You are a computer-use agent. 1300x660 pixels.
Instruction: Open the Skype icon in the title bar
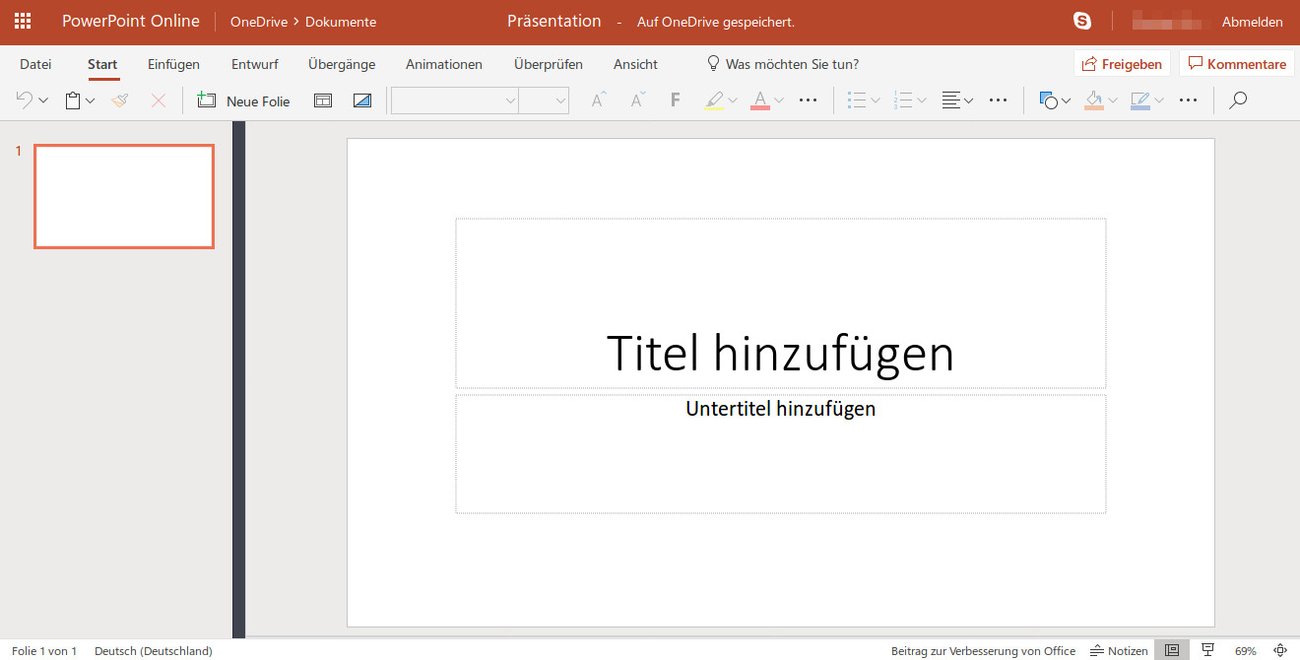click(x=1082, y=19)
